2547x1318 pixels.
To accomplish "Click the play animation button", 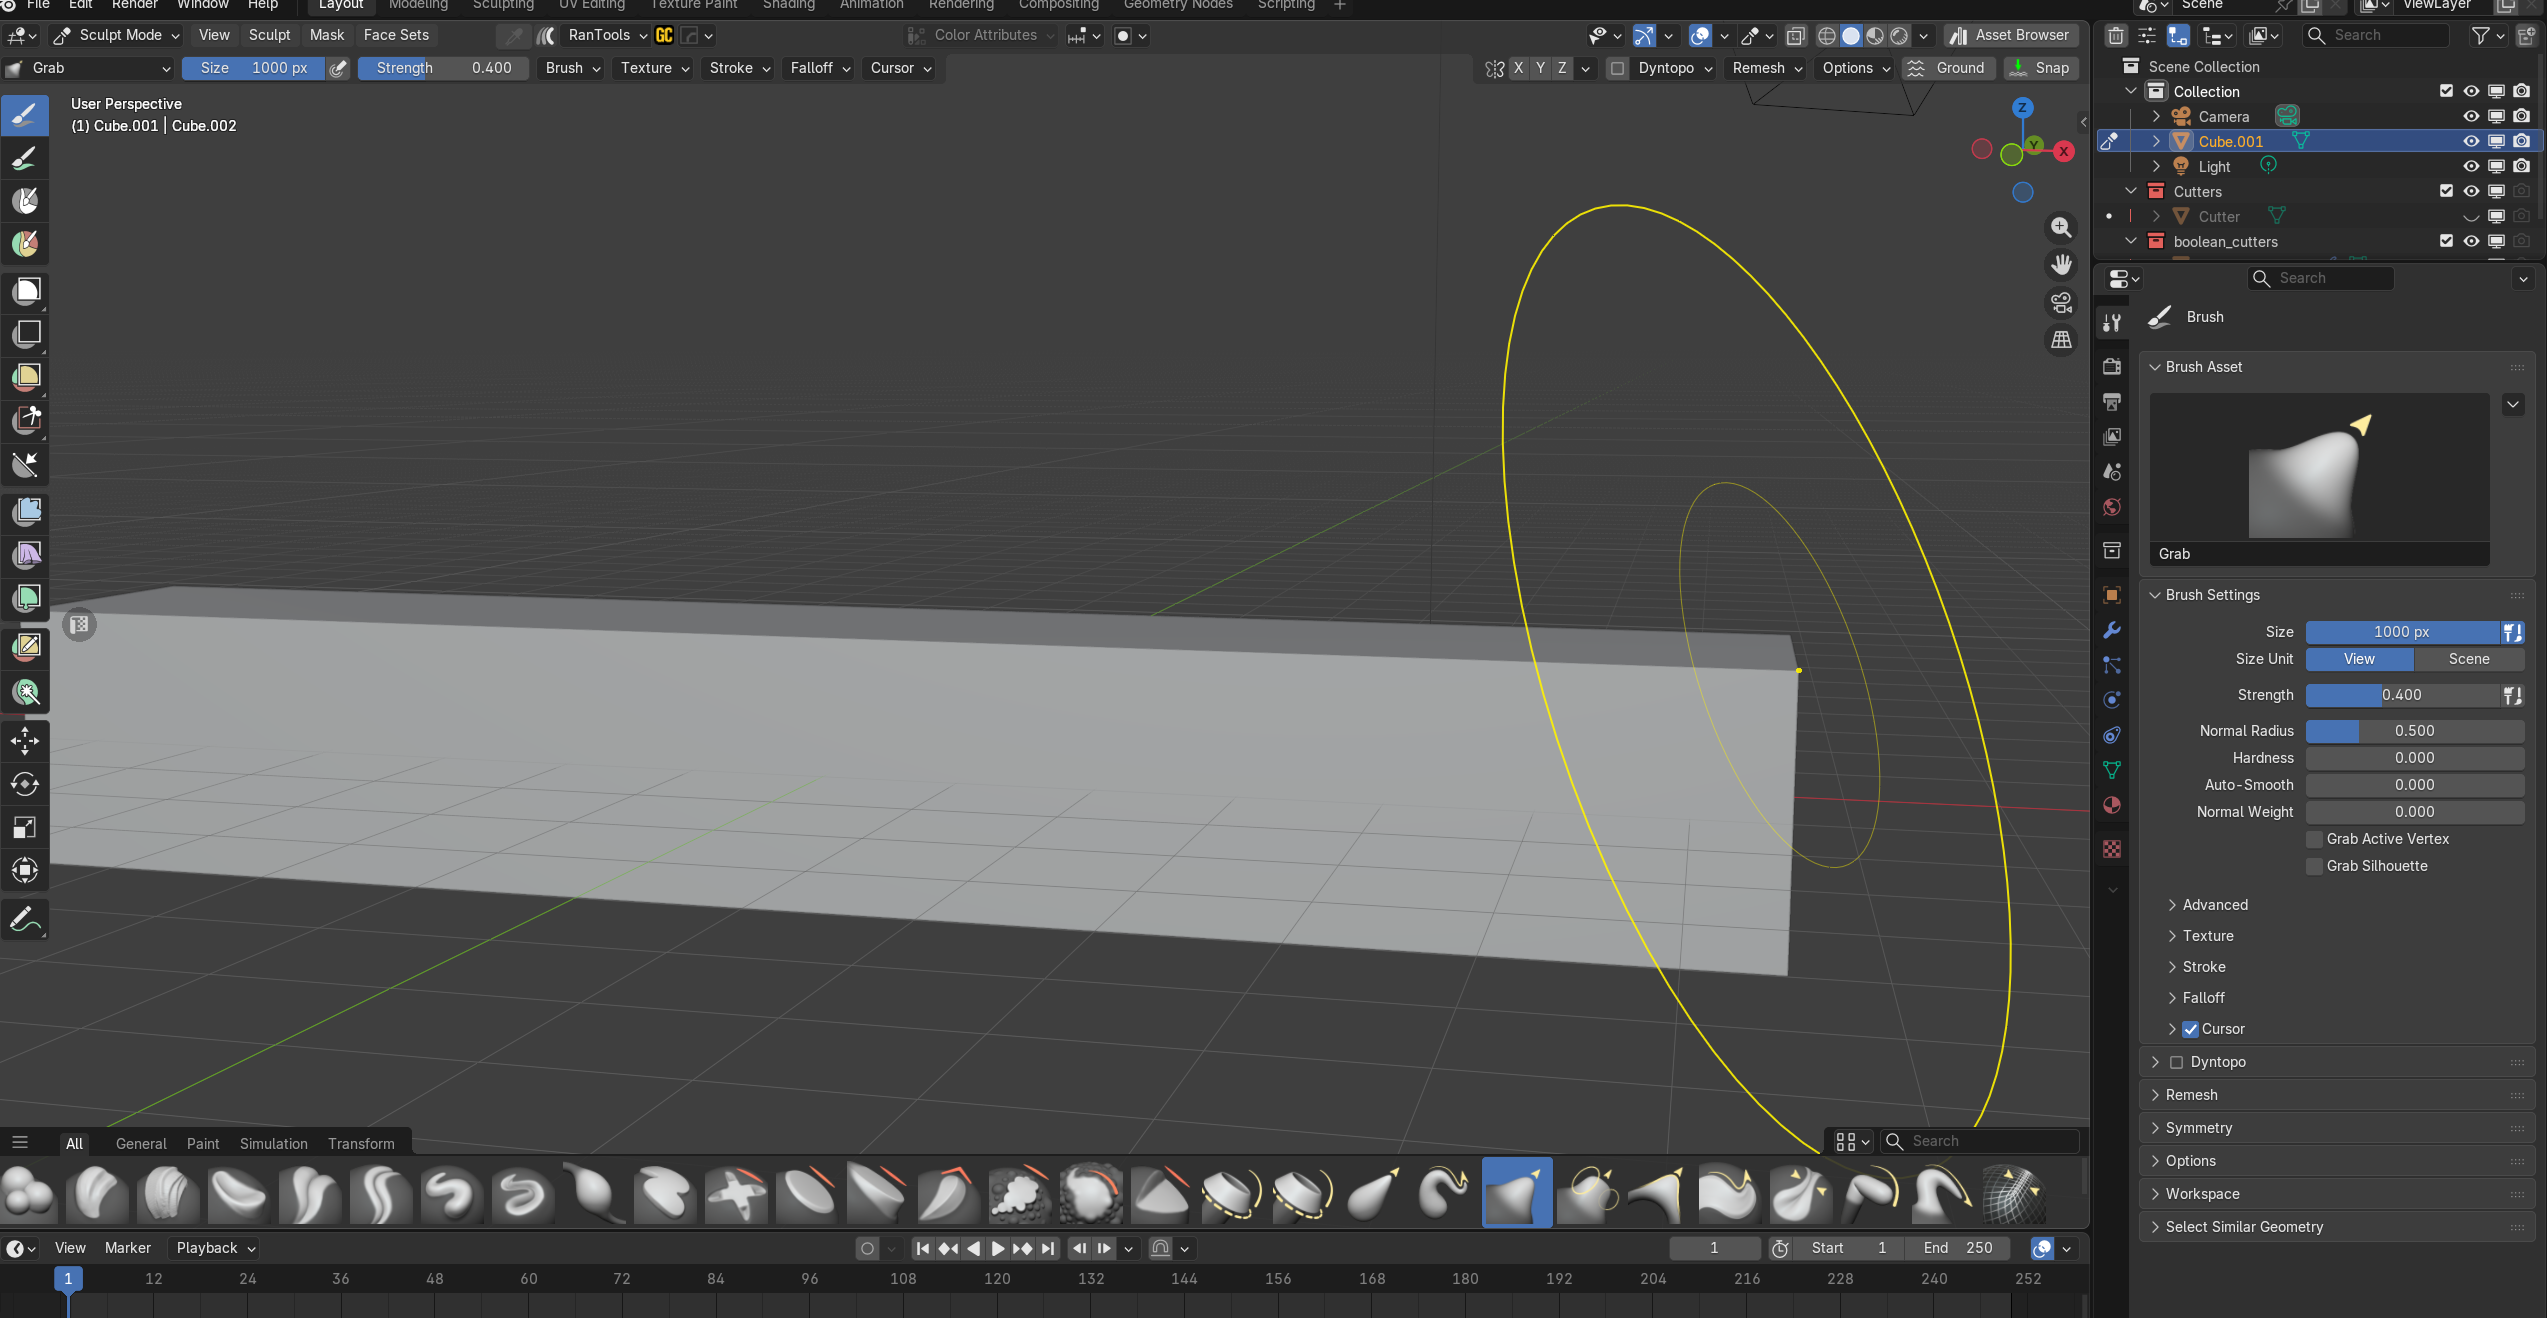I will click(997, 1248).
